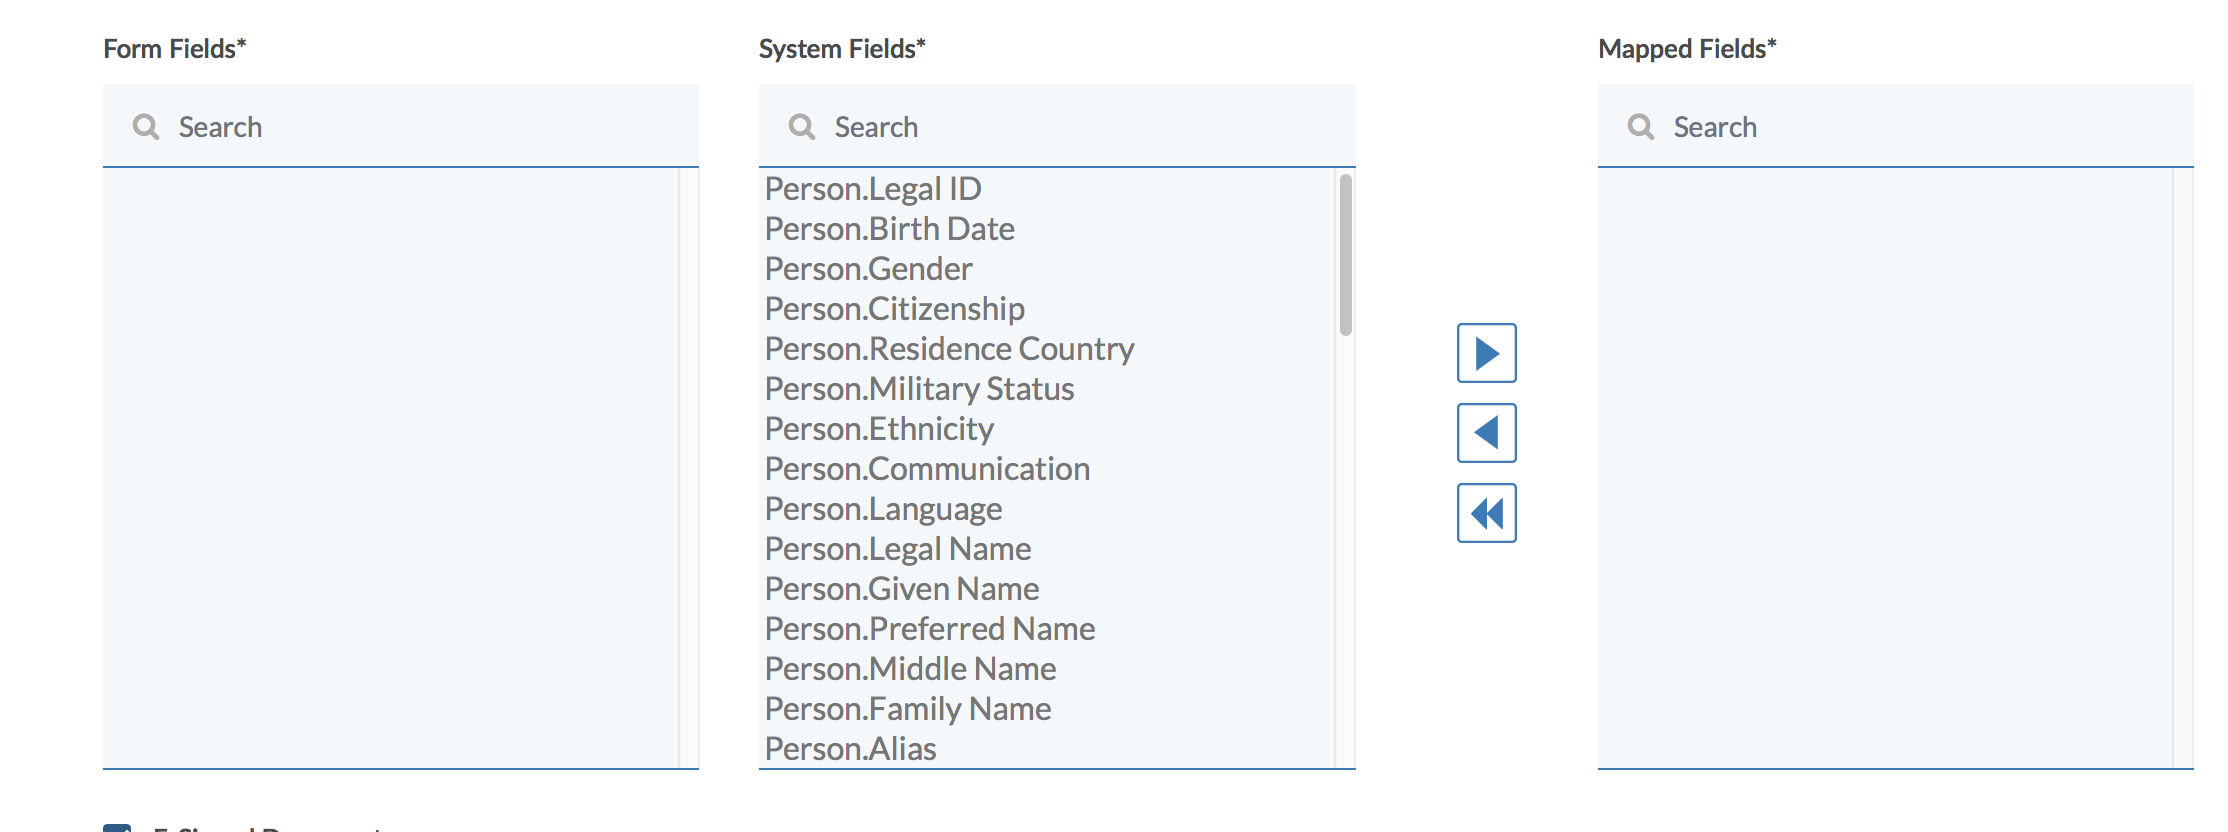The height and width of the screenshot is (832, 2228).
Task: Choose Person.Gender from the list
Action: [x=868, y=269]
